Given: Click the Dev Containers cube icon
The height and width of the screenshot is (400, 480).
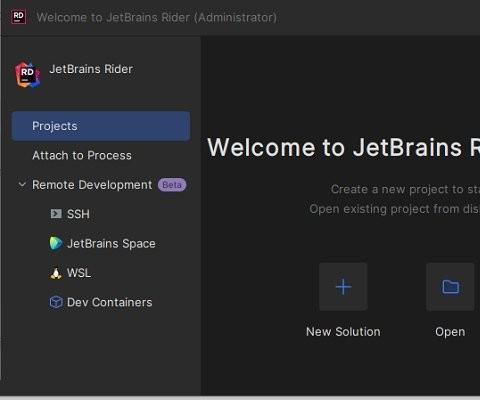Looking at the screenshot, I should [56, 302].
